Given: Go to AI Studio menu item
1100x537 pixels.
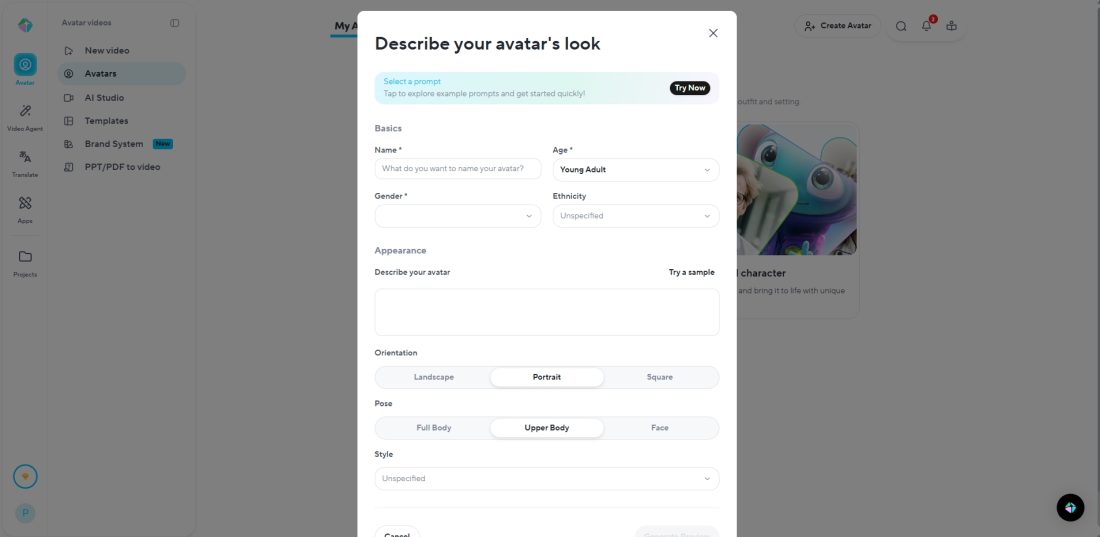Looking at the screenshot, I should click(x=104, y=98).
